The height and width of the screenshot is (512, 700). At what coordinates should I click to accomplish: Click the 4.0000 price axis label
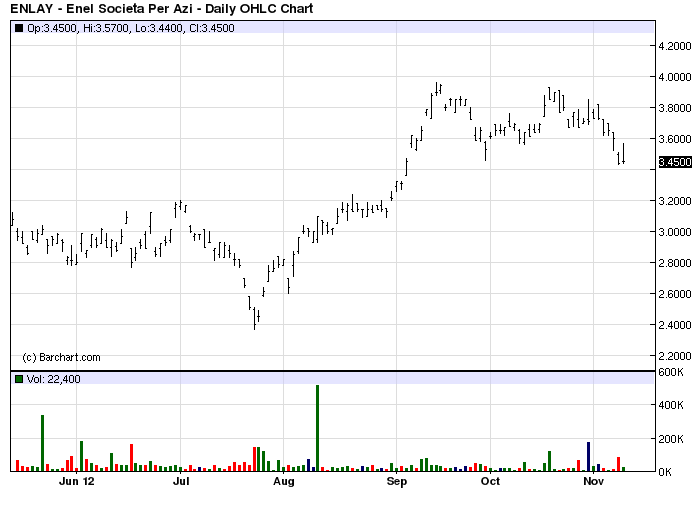point(675,77)
